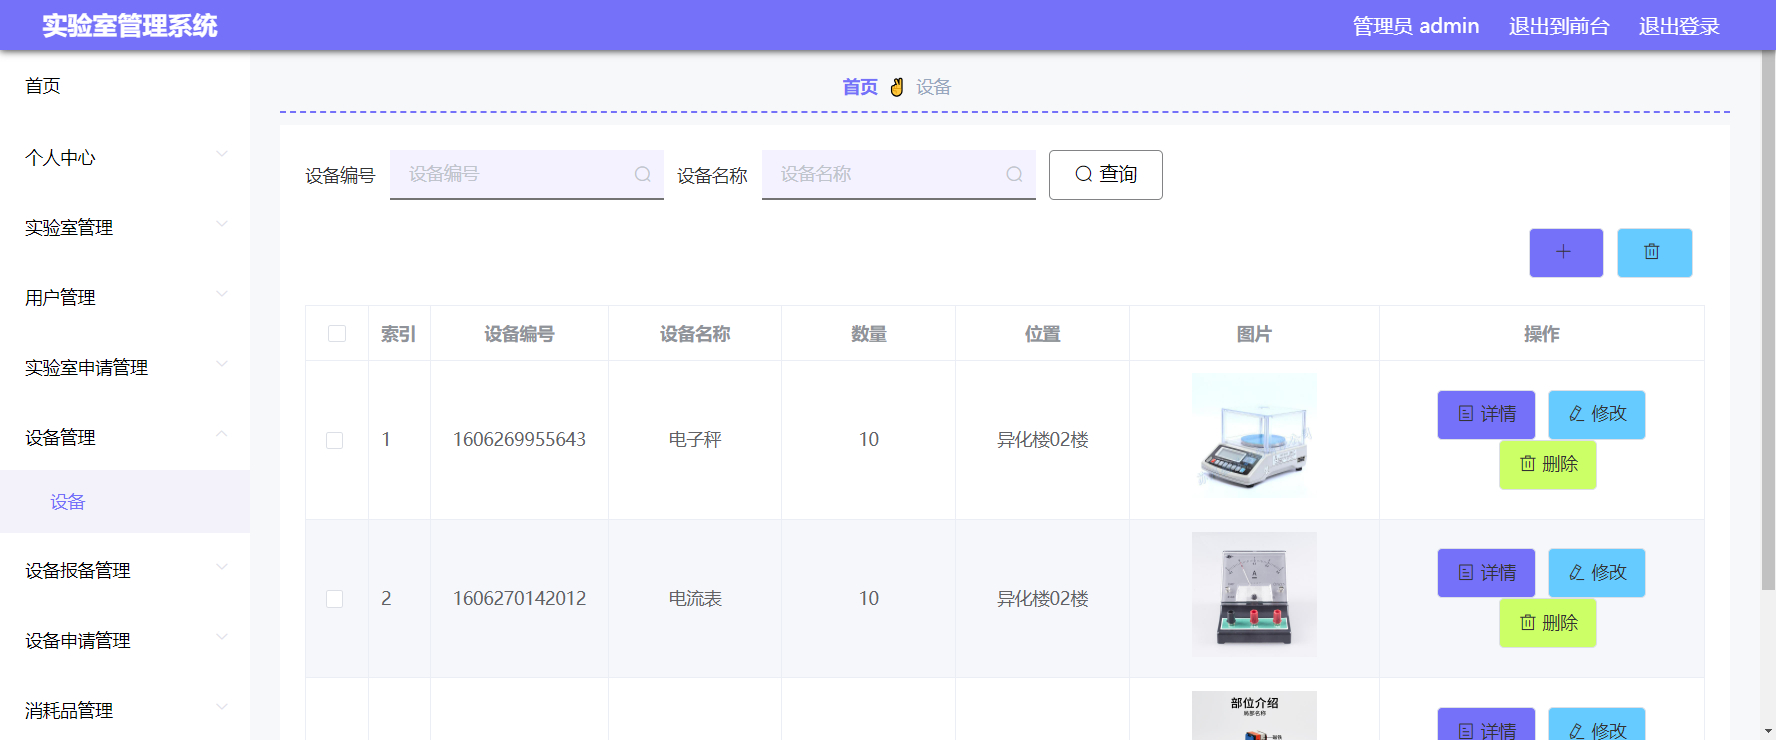Click 删除 for 电子秤 row
Screen dimensions: 1776x740
tap(1547, 464)
